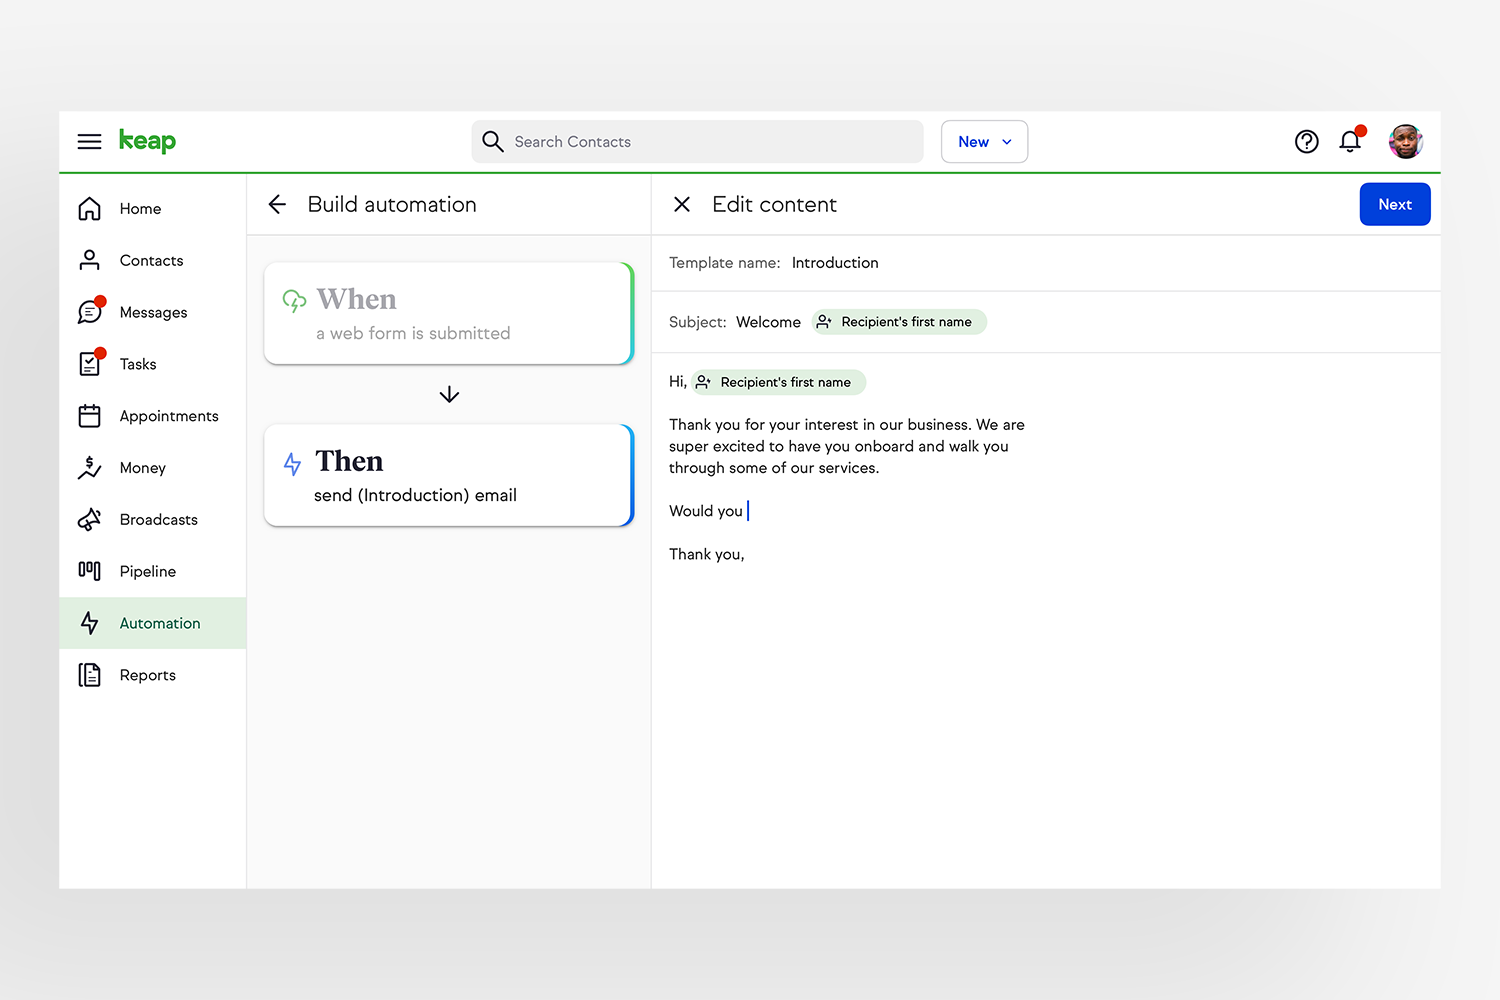Toggle the hamburger navigation menu
Viewport: 1500px width, 1000px height.
89,141
